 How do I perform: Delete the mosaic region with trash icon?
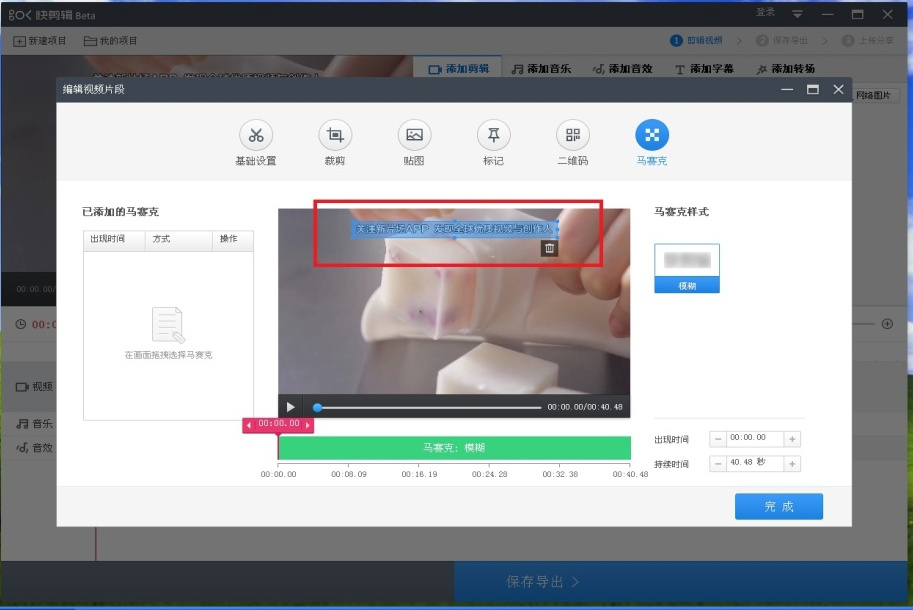point(549,249)
